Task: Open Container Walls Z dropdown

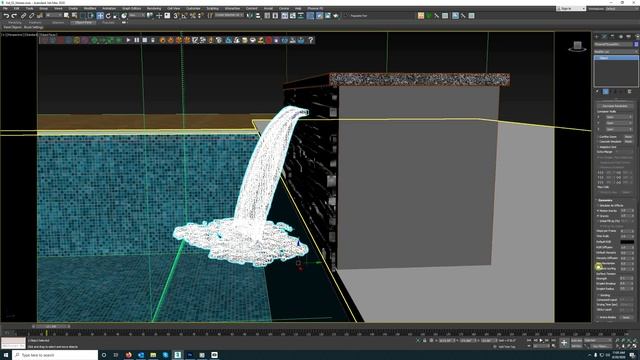Action: [619, 129]
